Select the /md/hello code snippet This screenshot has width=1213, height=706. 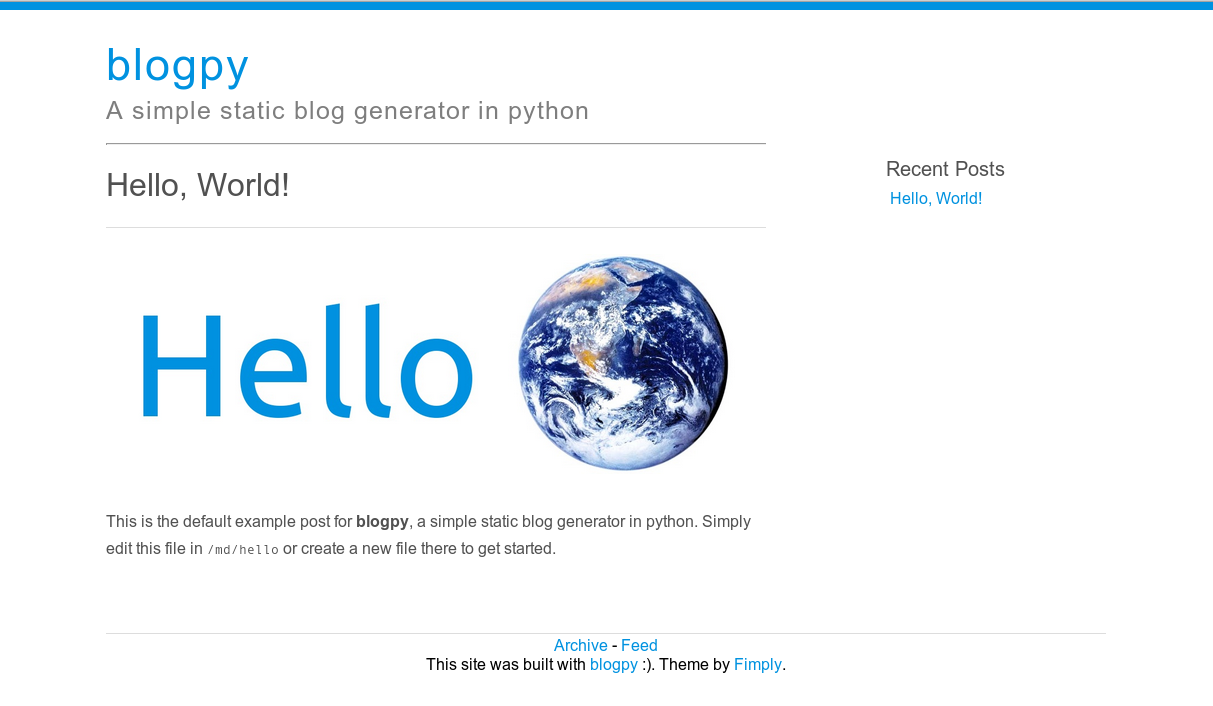pos(242,549)
